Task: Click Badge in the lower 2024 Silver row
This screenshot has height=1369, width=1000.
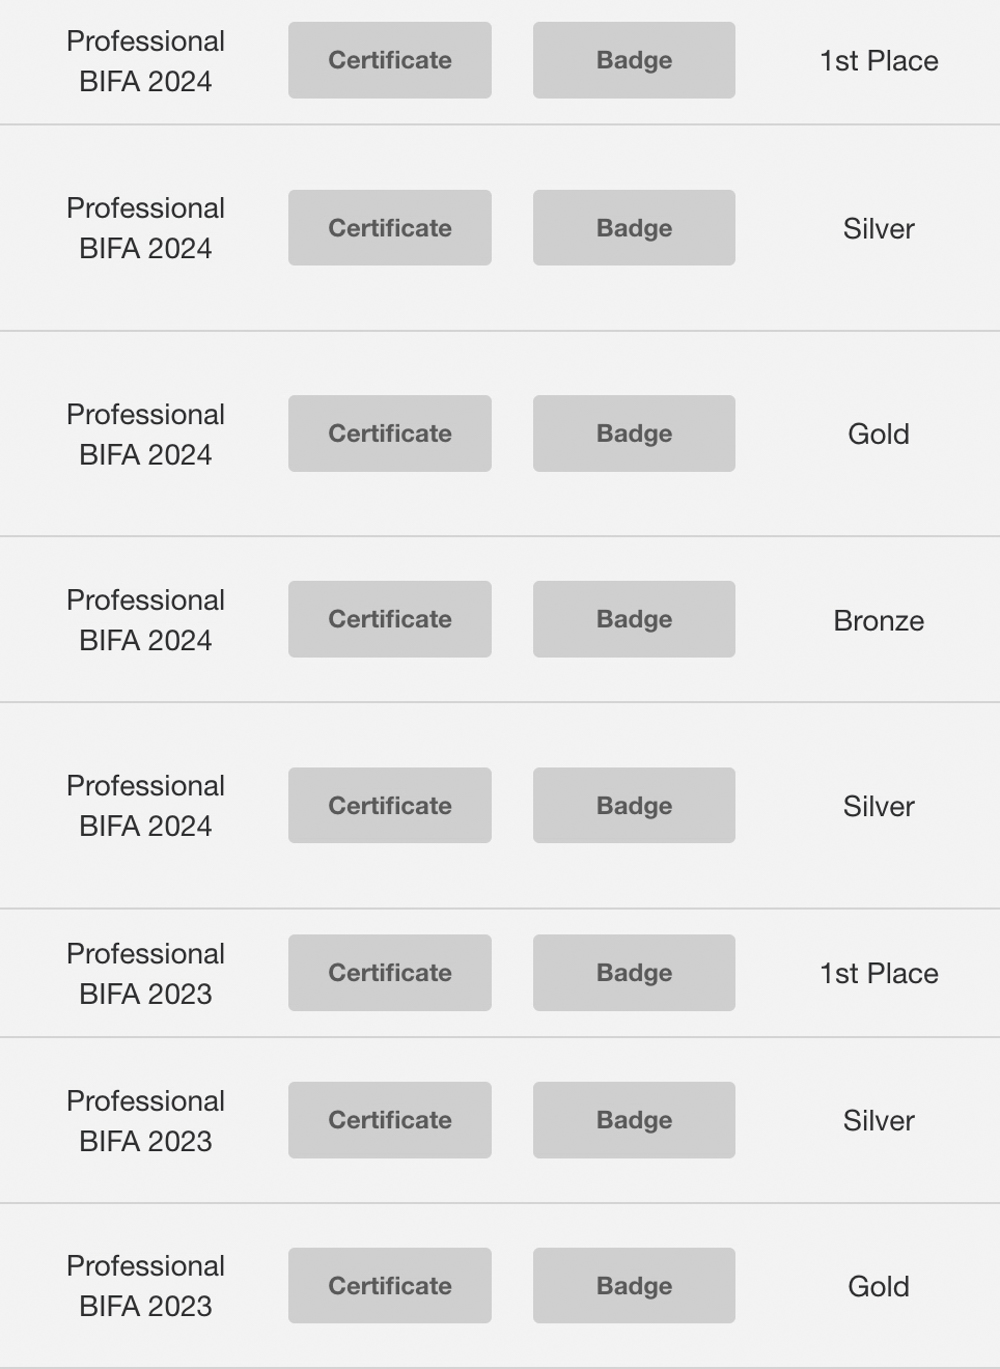Action: tap(633, 805)
